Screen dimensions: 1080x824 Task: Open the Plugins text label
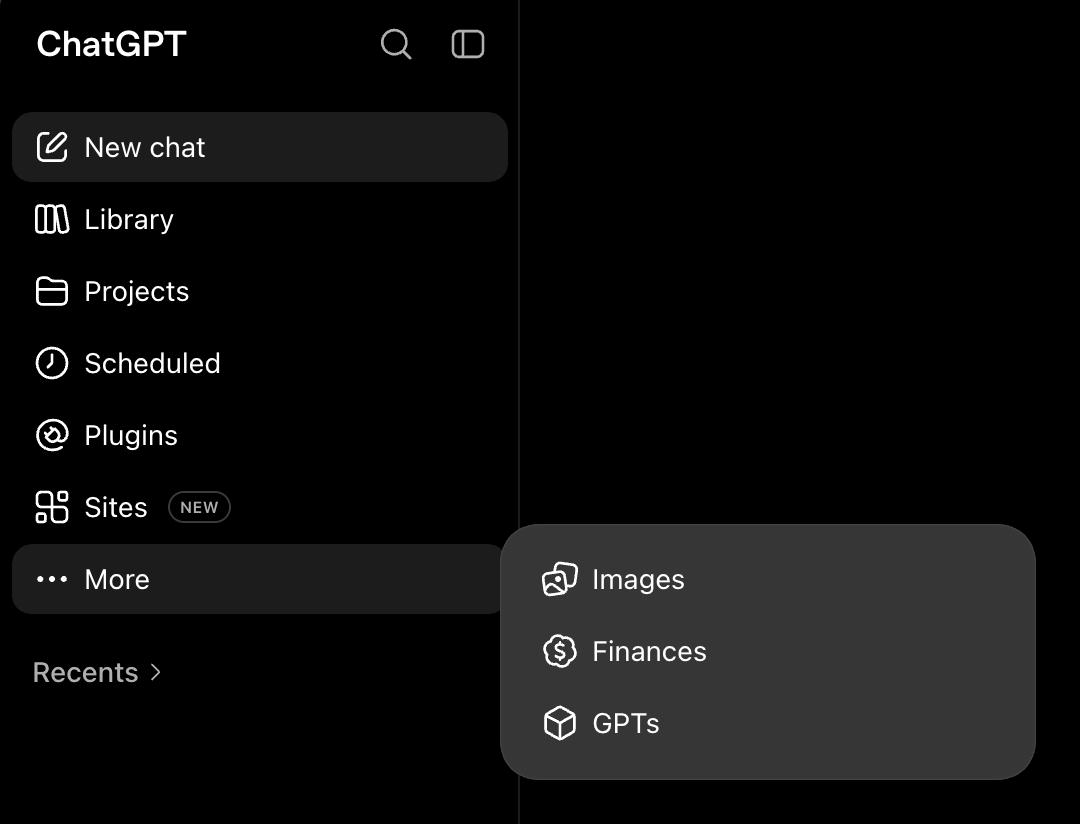[x=131, y=436]
